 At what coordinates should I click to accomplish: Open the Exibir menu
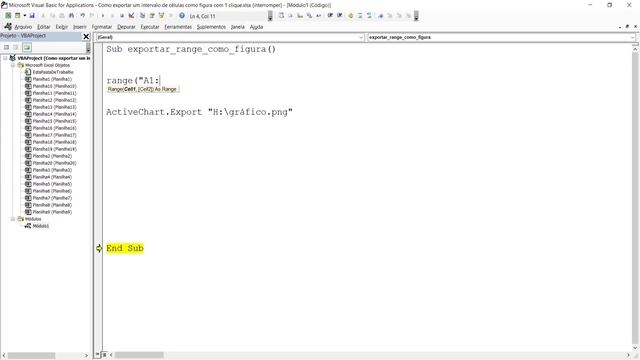(x=62, y=27)
